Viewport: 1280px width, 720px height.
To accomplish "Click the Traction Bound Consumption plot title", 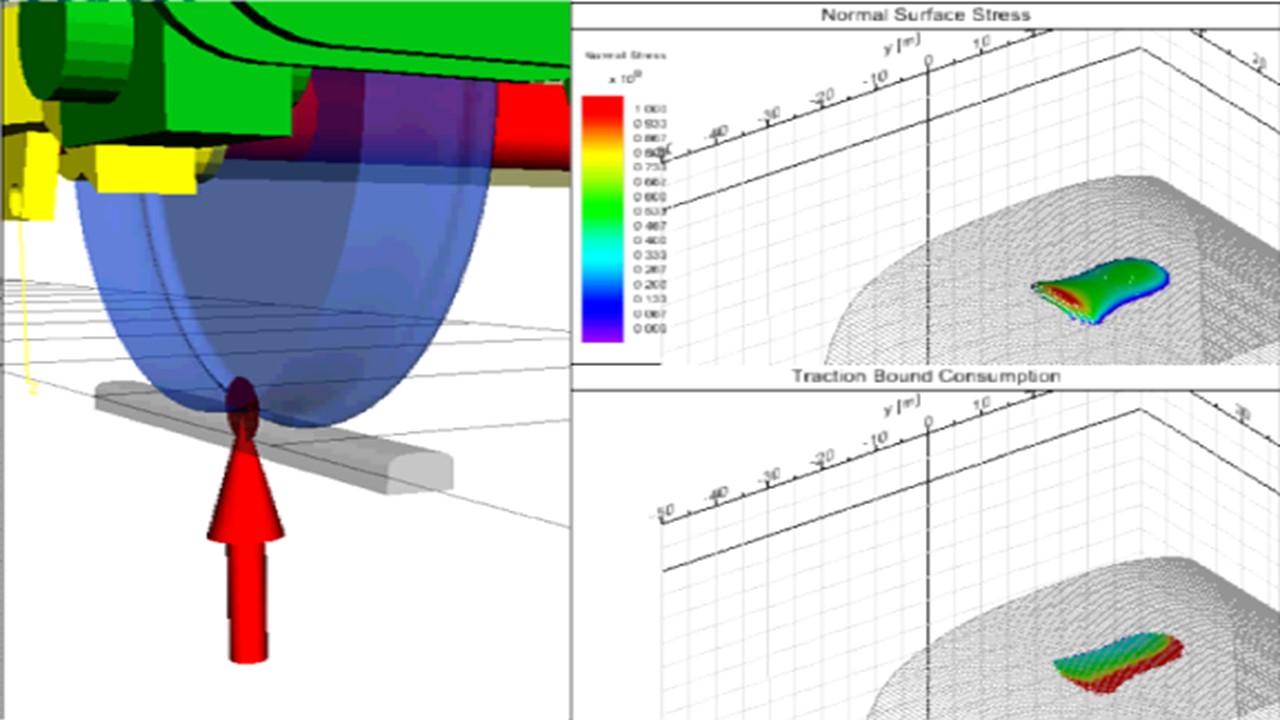I will pos(925,376).
